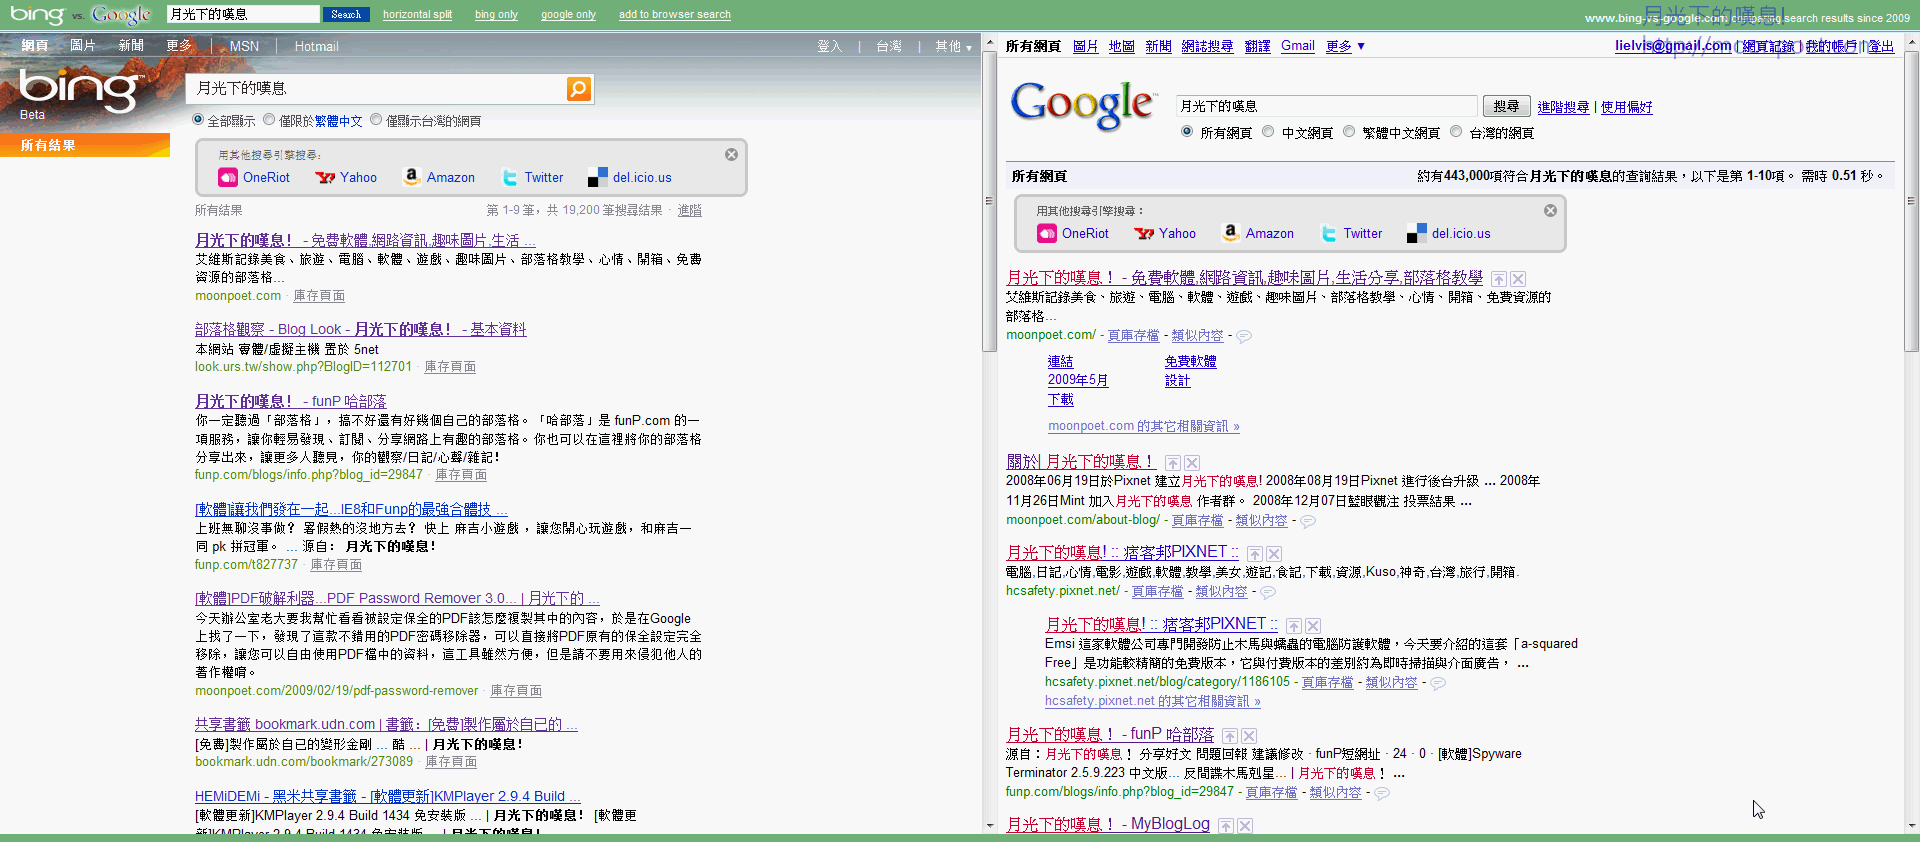Open the 圖片 tab in Bing navigation
Viewport: 1920px width, 842px height.
pos(83,46)
